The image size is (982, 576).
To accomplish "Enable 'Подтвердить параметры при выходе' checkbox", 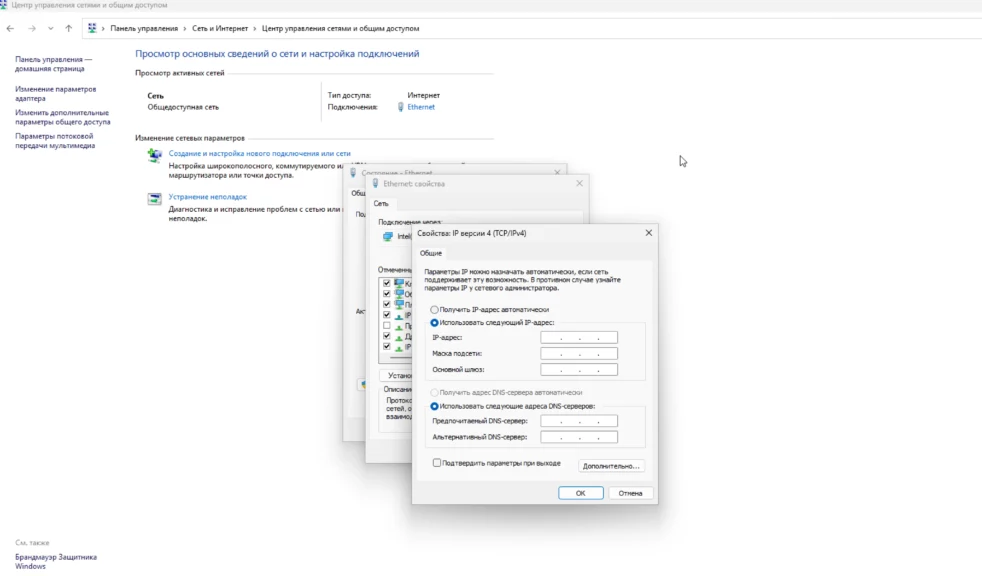I will click(x=437, y=463).
